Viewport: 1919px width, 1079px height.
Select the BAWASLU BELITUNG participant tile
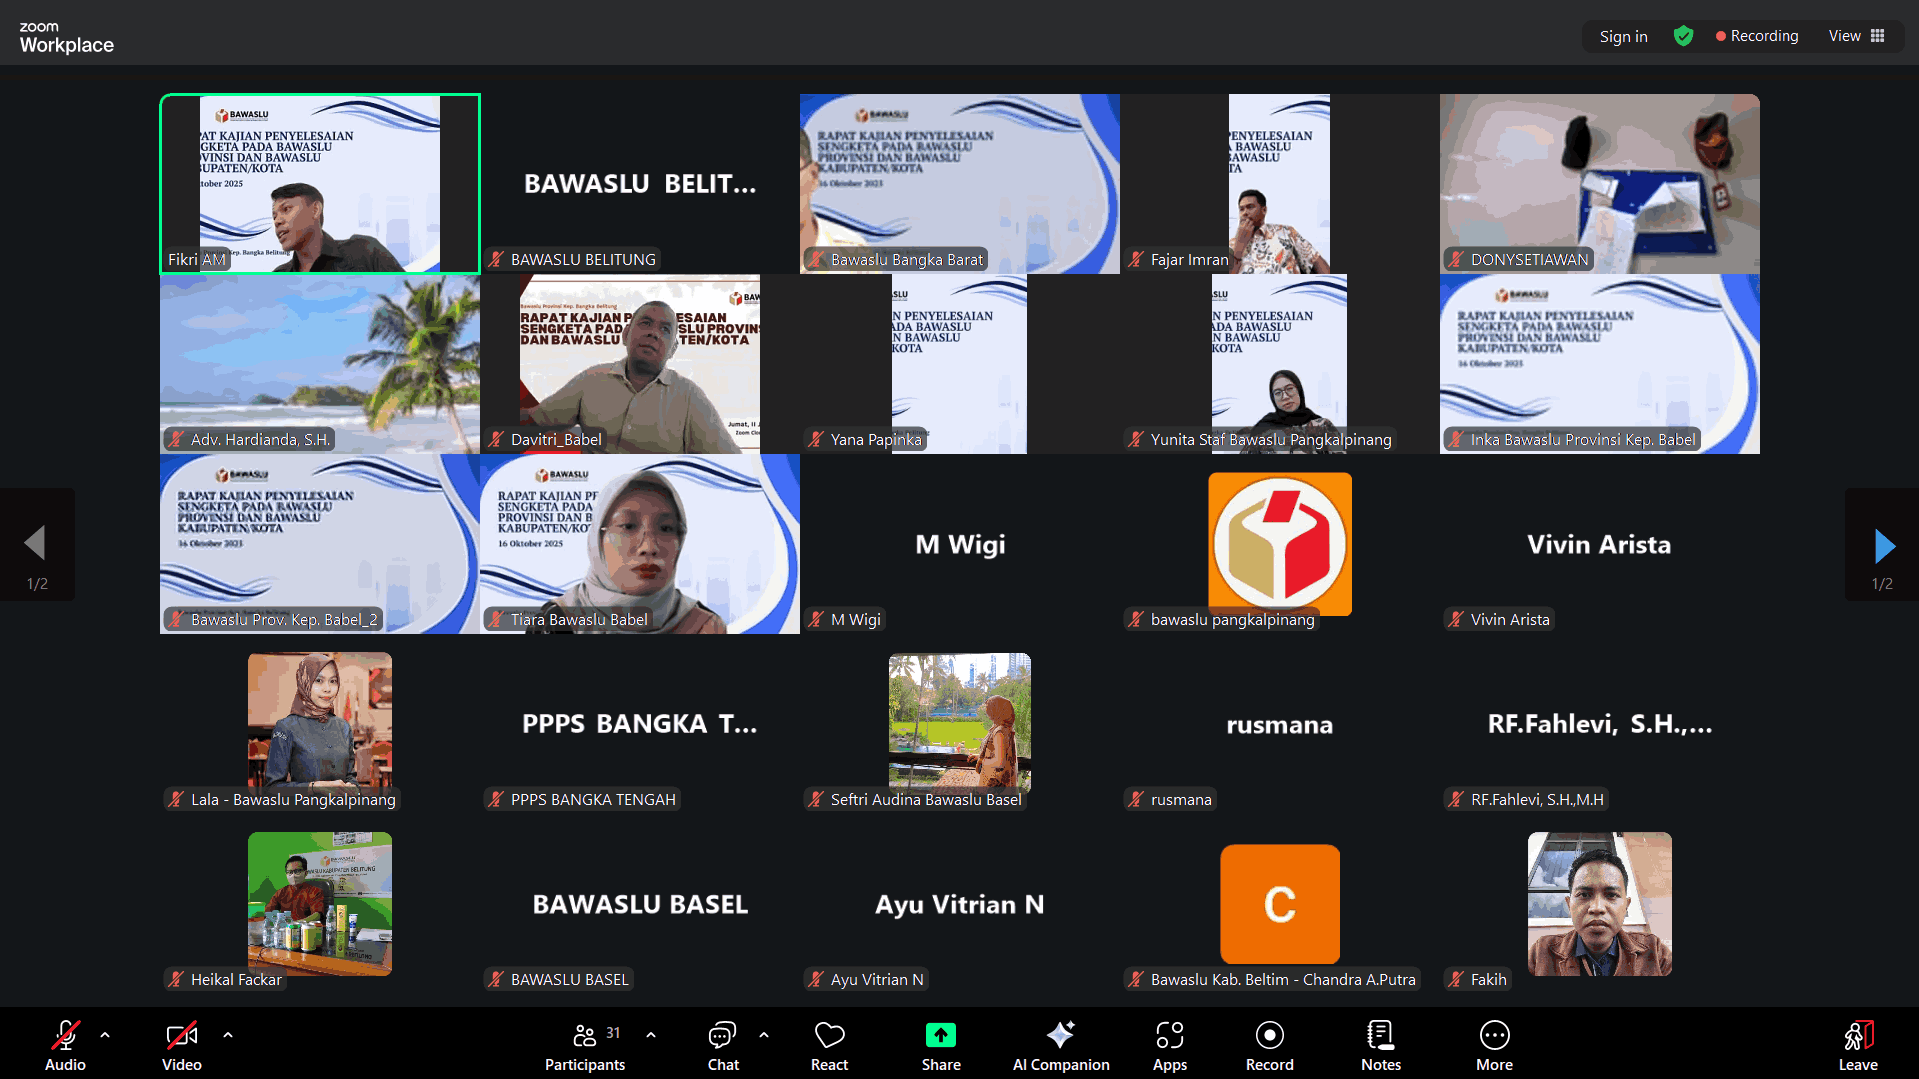click(640, 184)
